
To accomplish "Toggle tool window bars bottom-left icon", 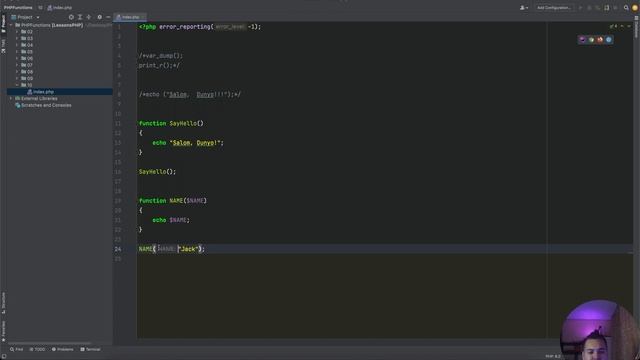I will [x=3, y=357].
